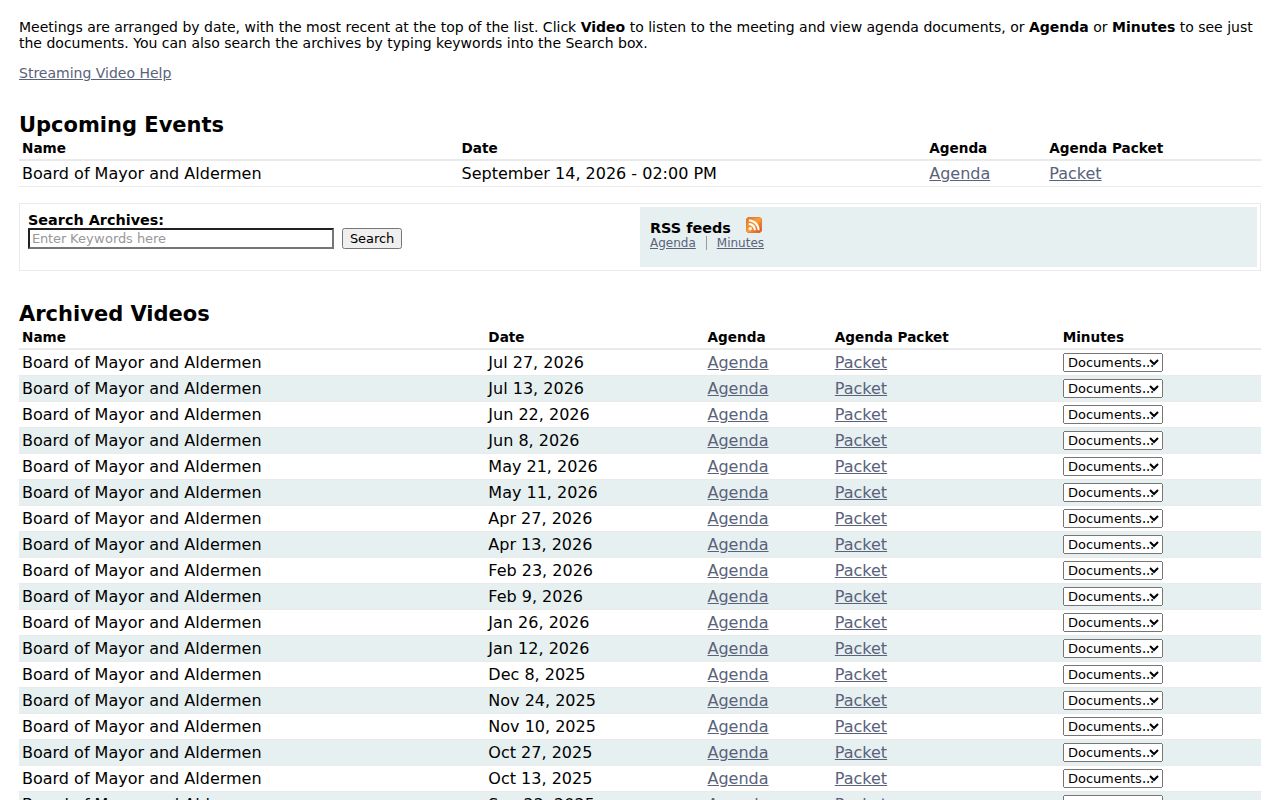Open the Streaming Video Help link
Viewport: 1280px width, 800px height.
(x=95, y=73)
